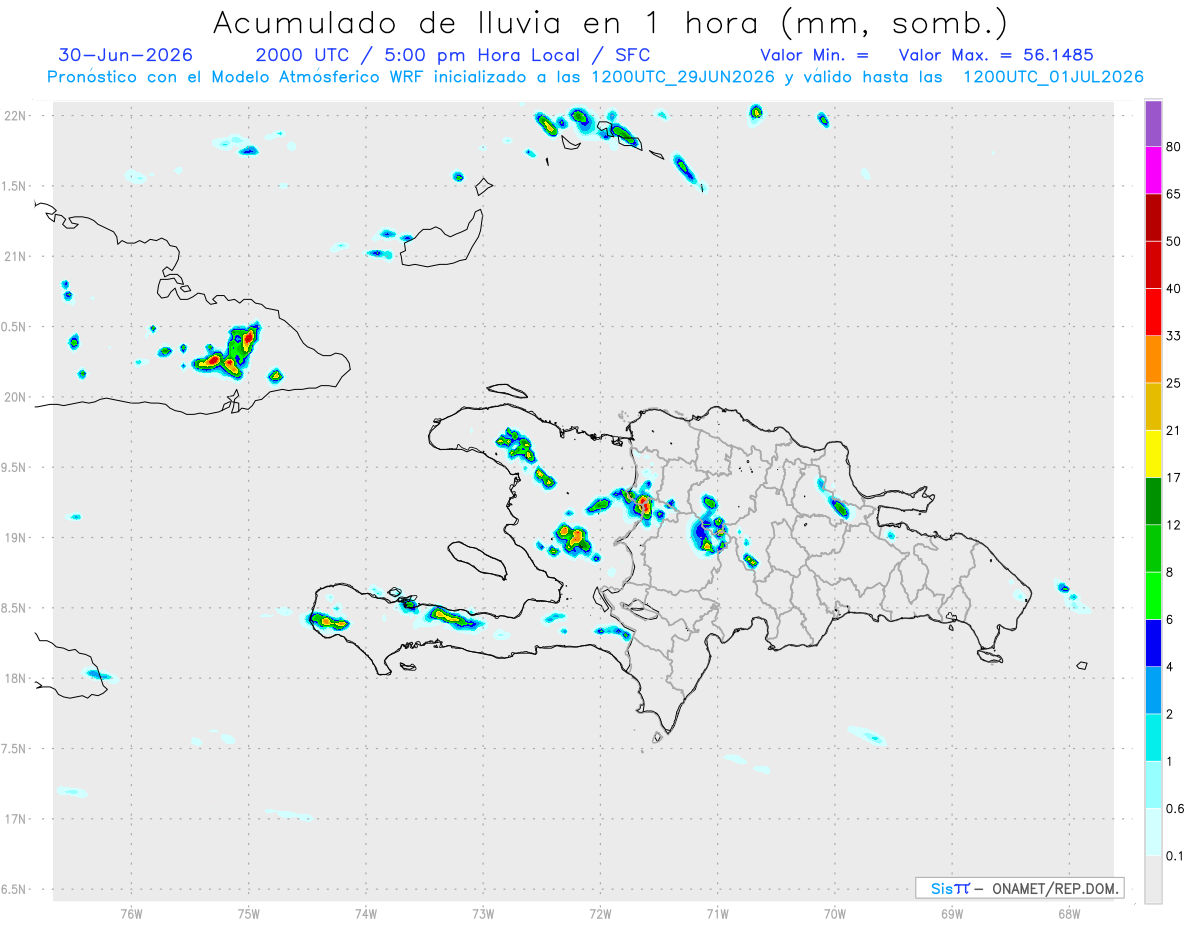
Task: Click the '76W' longitude label
Action: click(131, 913)
